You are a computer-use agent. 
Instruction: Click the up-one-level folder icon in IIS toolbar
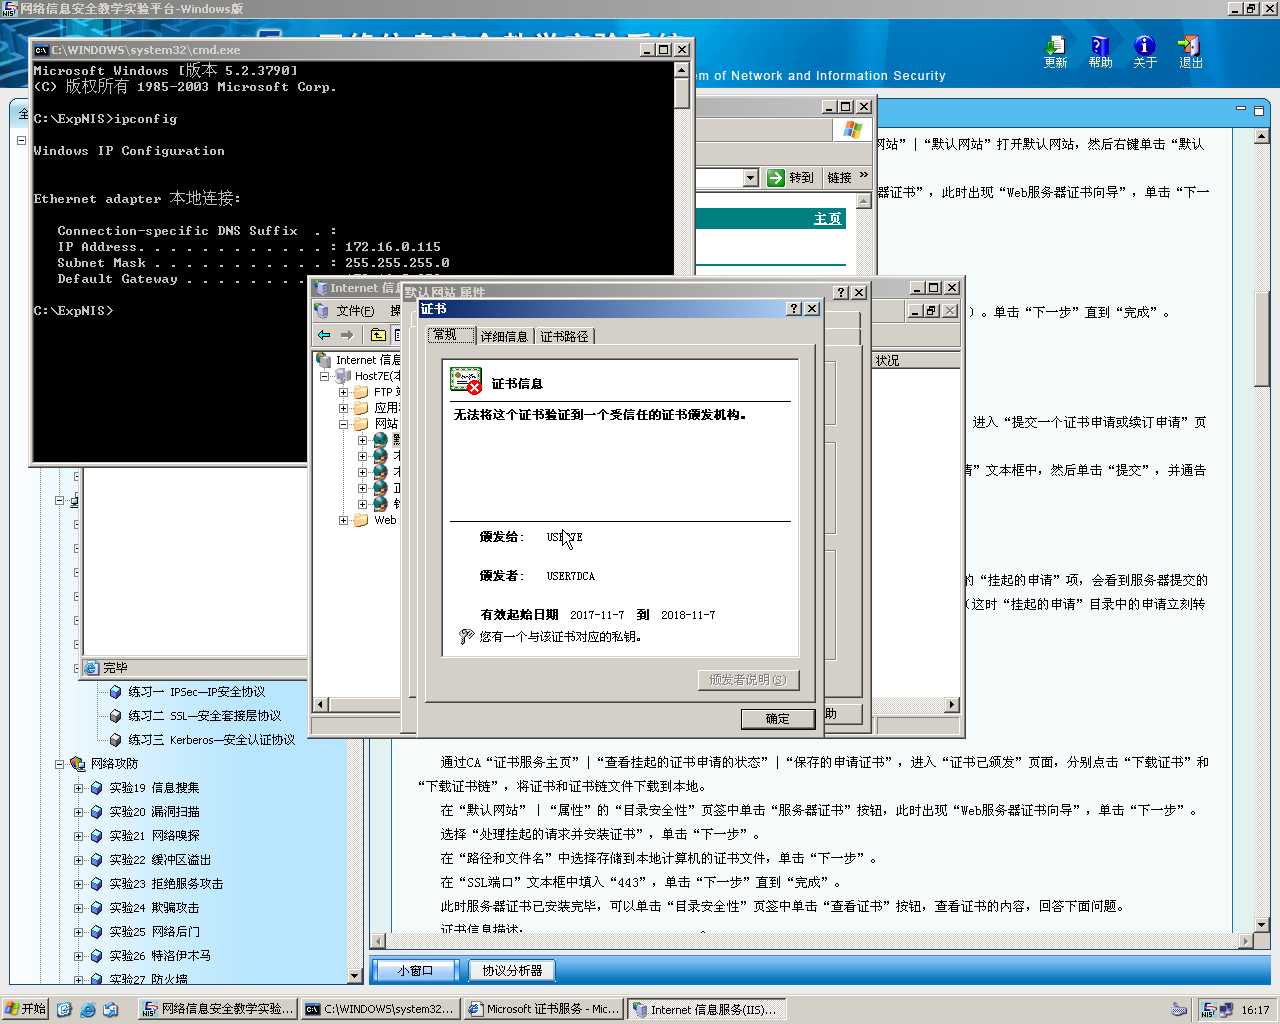coord(378,335)
